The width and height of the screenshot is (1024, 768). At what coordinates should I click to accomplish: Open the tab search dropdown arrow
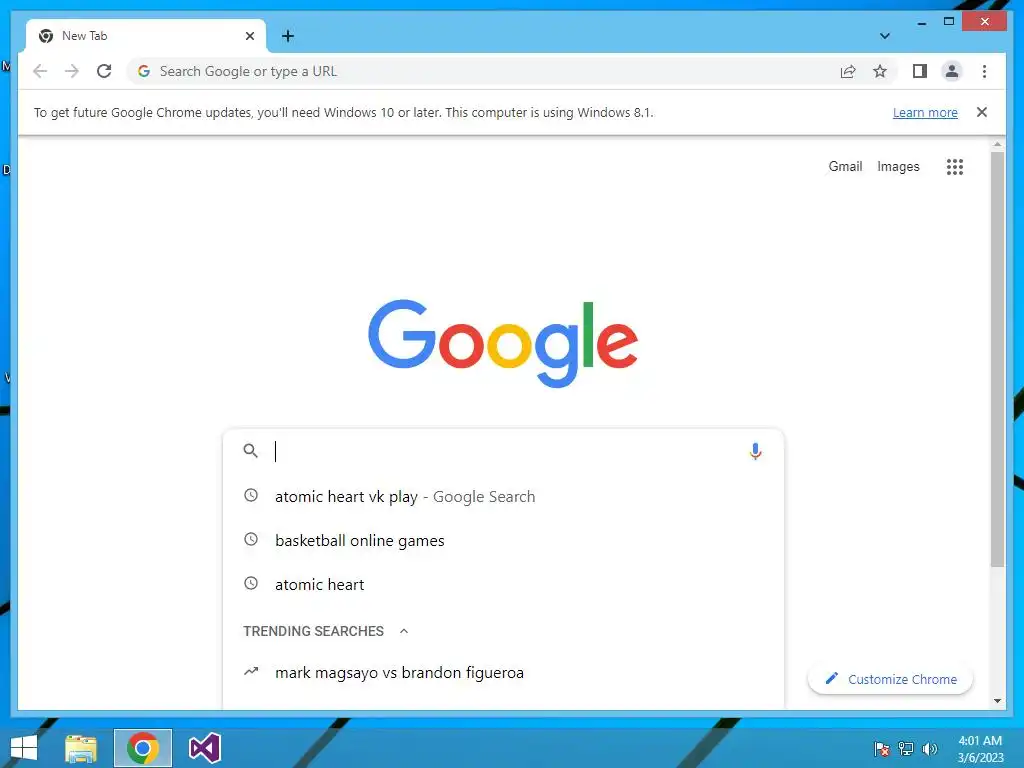pyautogui.click(x=884, y=36)
